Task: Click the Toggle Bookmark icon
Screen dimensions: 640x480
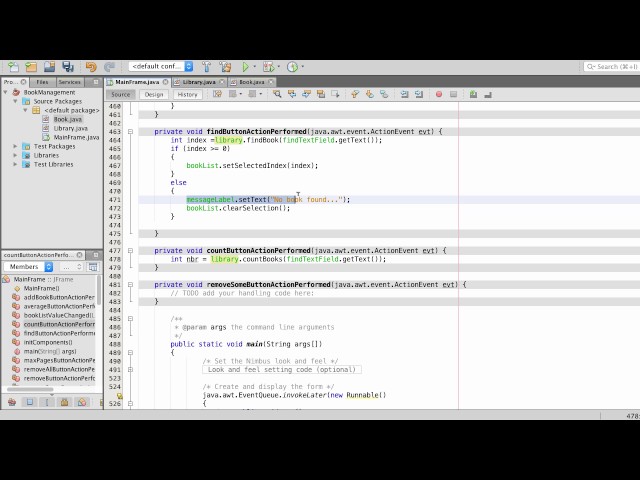Action: coord(384,94)
